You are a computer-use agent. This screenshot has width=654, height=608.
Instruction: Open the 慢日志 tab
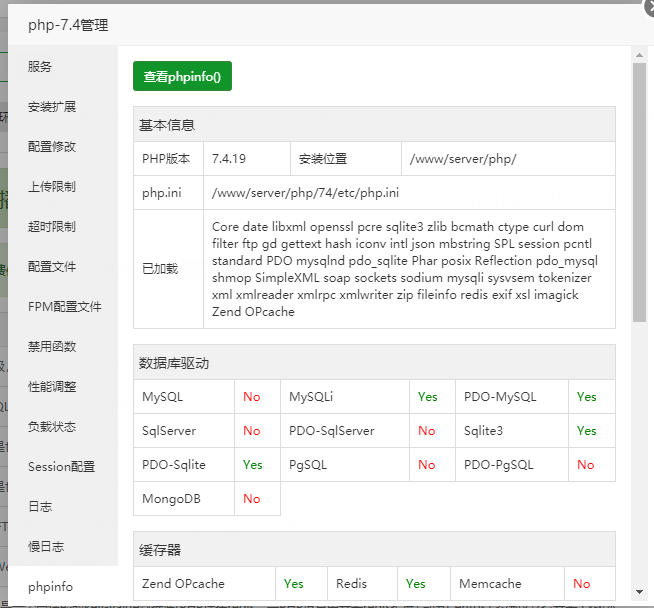[46, 547]
